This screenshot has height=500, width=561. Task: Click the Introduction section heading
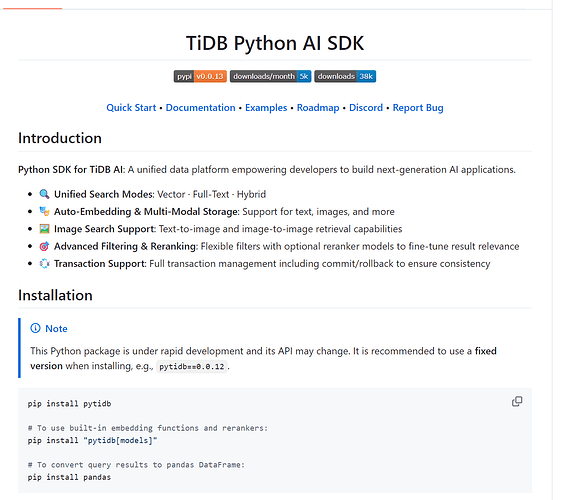(x=60, y=138)
